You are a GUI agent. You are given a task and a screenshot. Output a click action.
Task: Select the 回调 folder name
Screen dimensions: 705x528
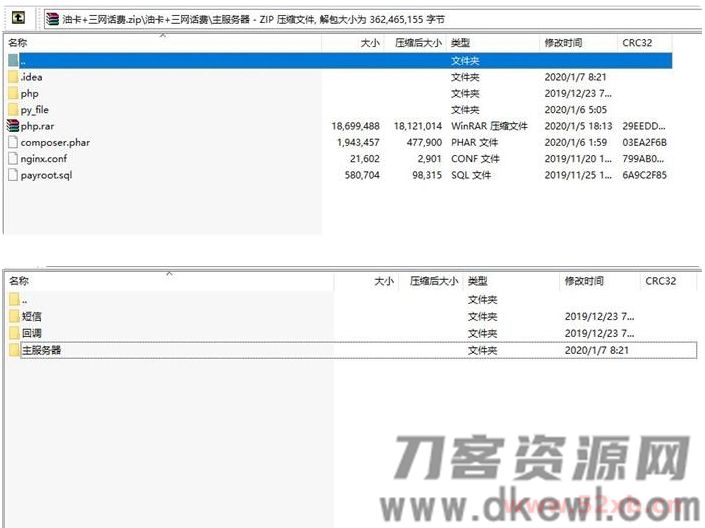(31, 333)
